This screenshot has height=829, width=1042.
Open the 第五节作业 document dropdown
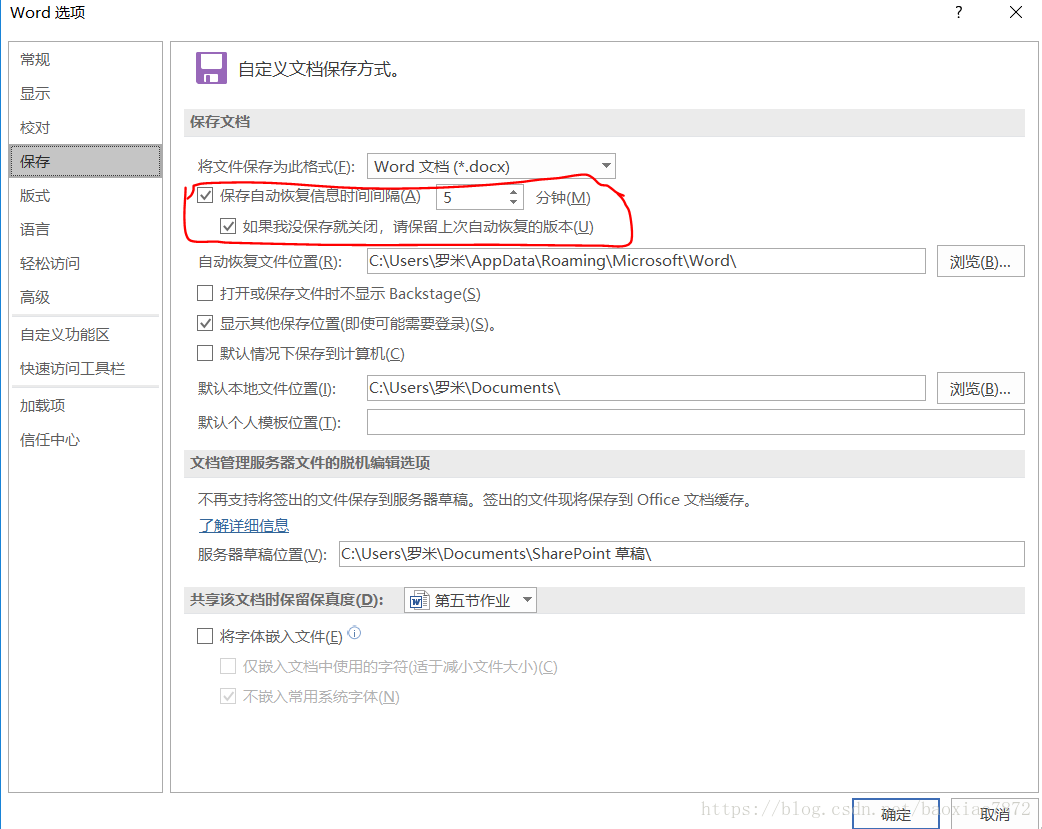pos(470,600)
